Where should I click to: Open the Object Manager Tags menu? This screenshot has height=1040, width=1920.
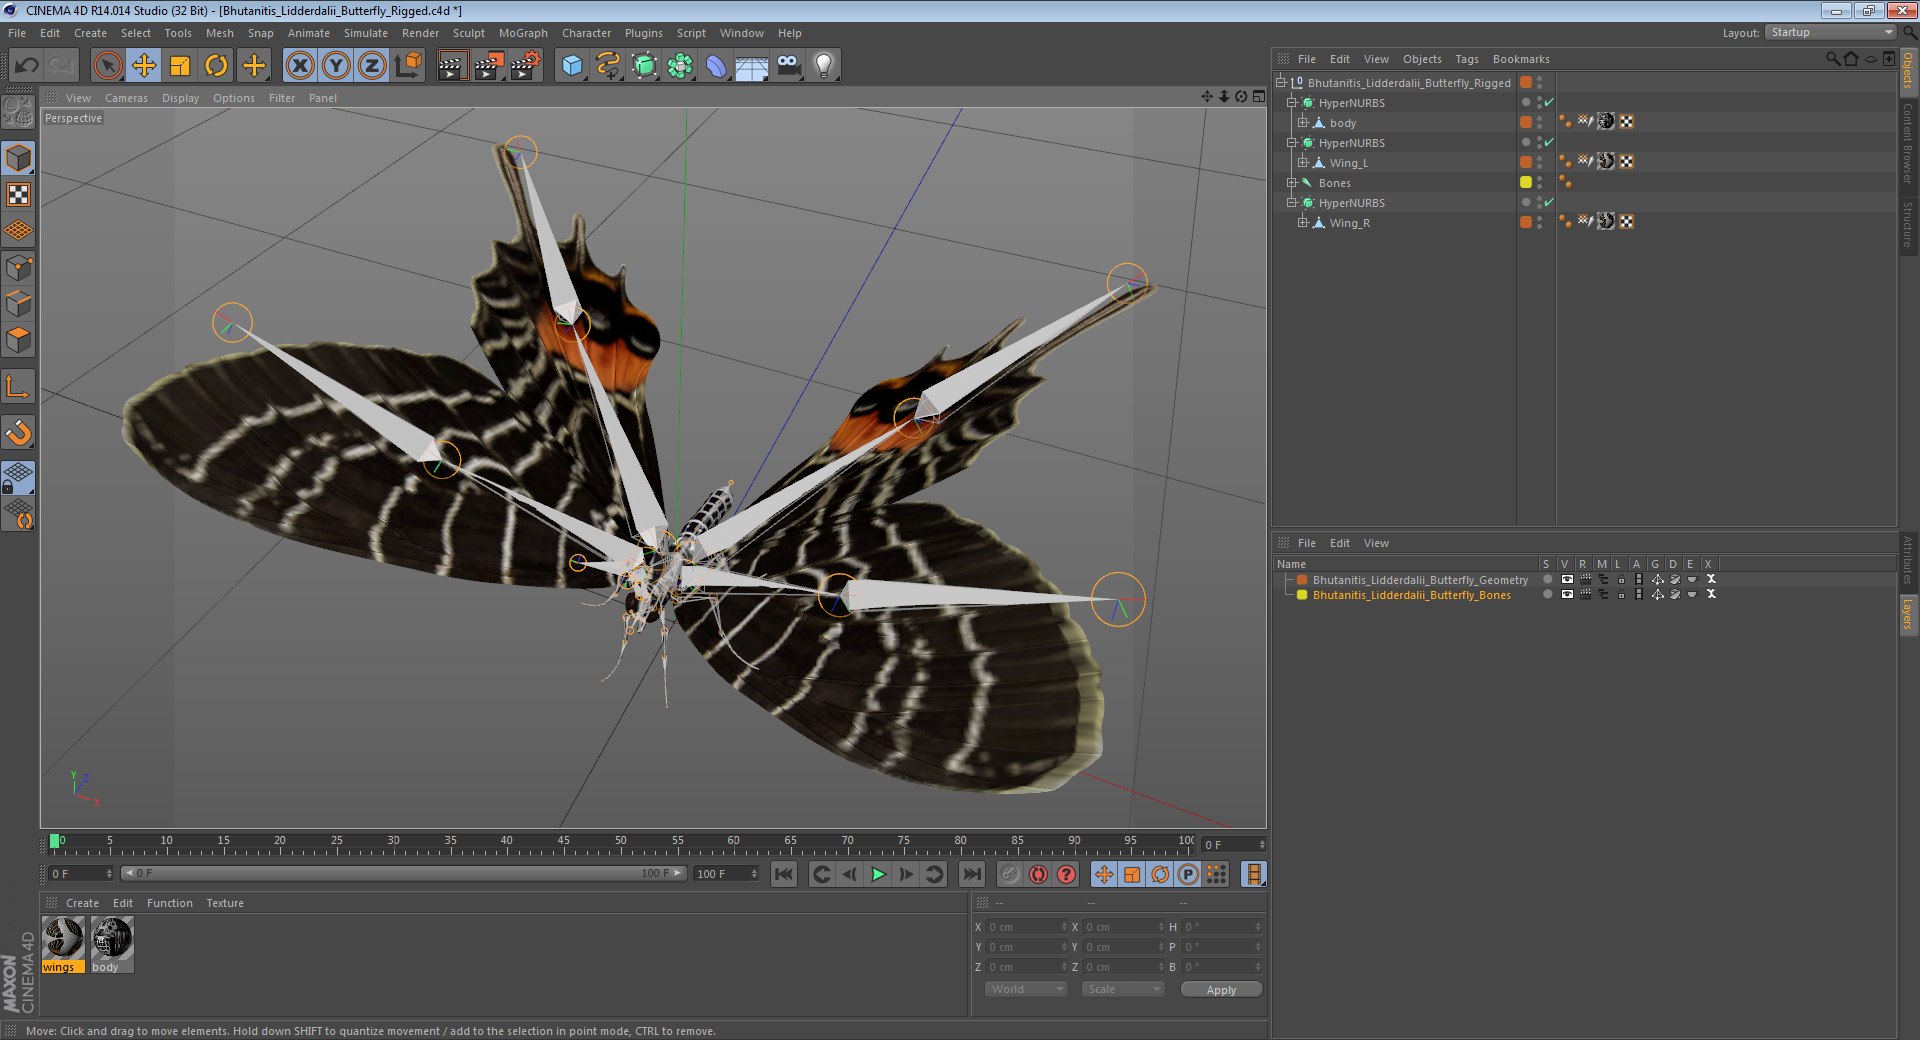(1466, 59)
